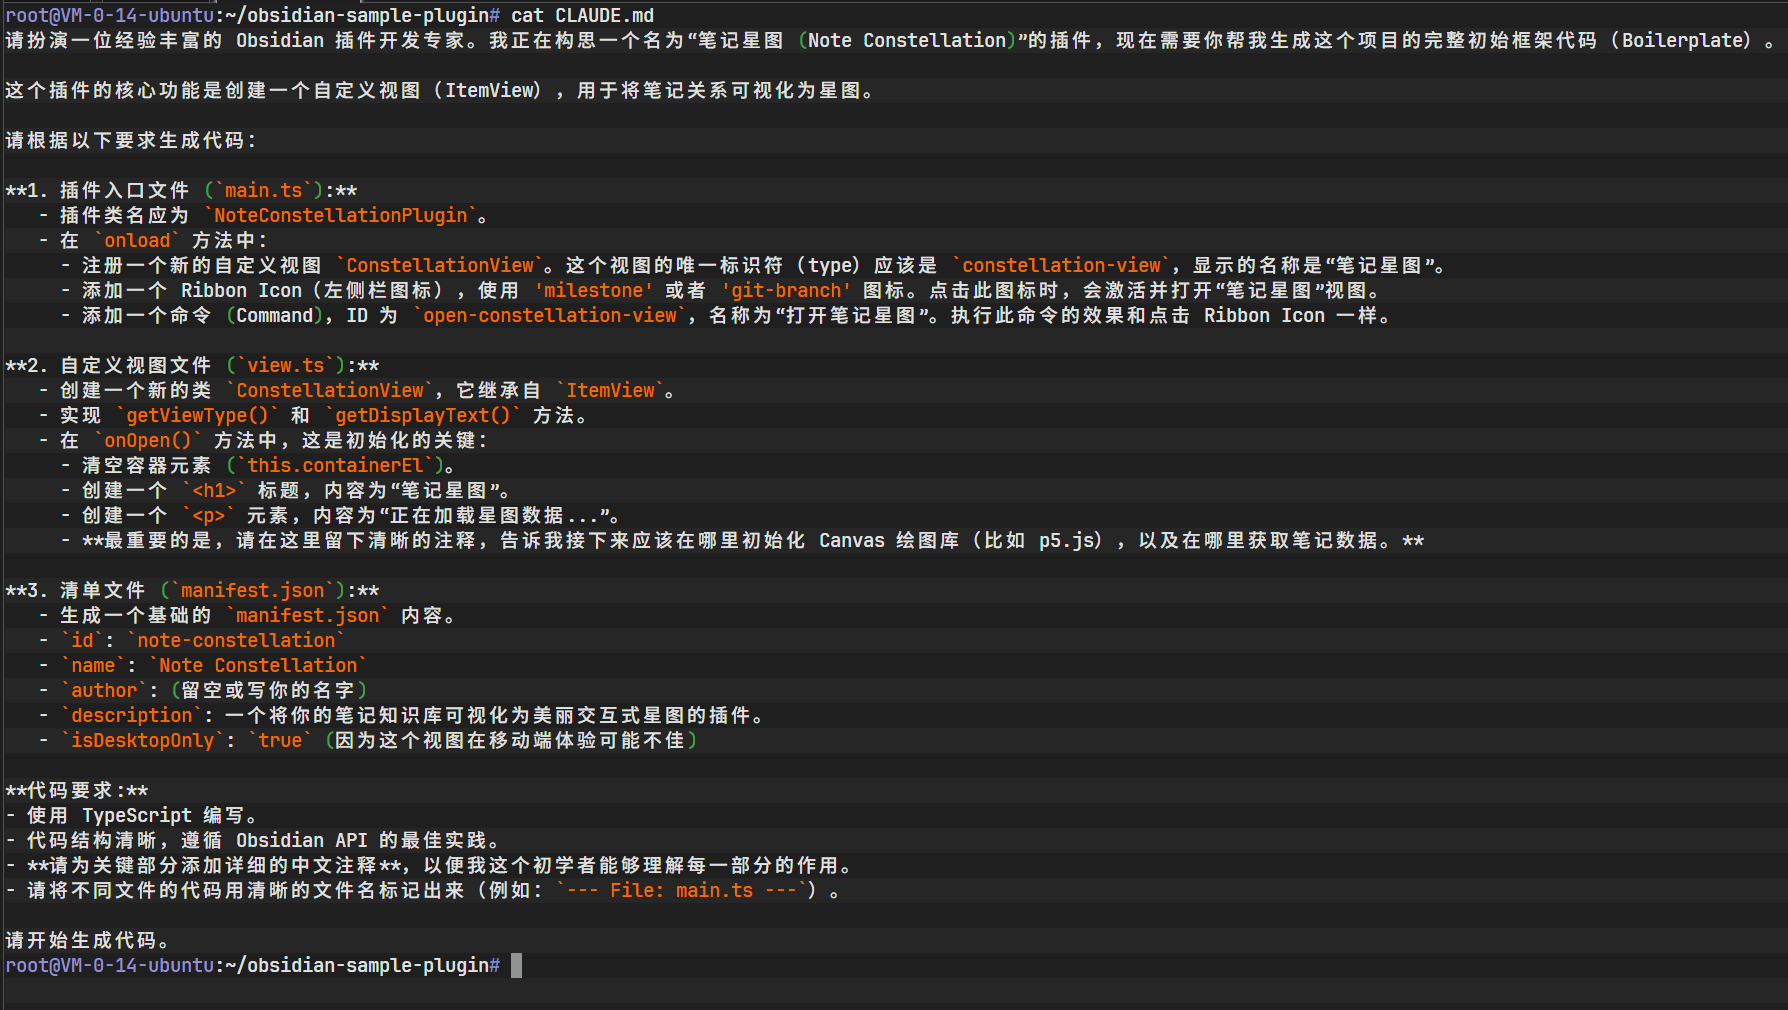Click the 'true' value after isDesktopOnly
This screenshot has height=1010, width=1788.
click(280, 740)
